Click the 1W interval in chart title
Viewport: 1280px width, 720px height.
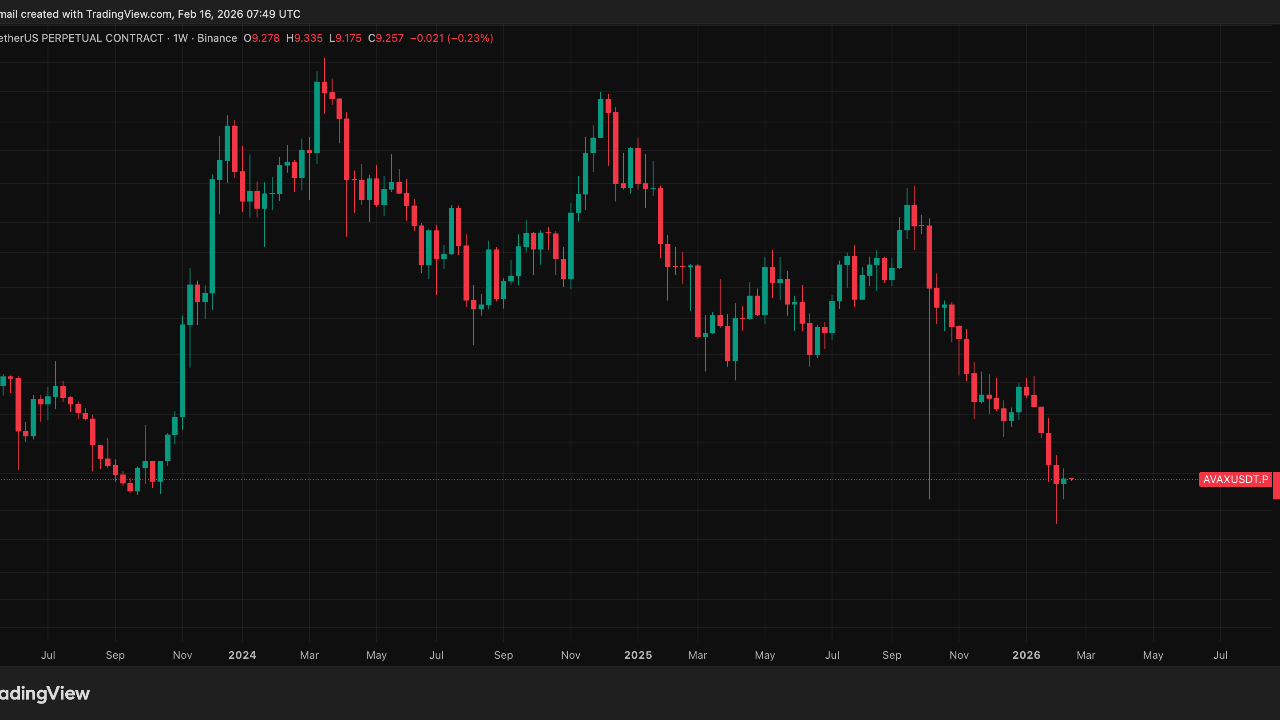[x=181, y=38]
